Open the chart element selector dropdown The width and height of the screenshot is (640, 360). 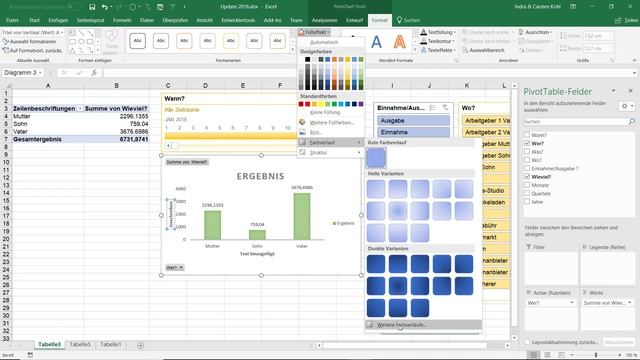(62, 32)
